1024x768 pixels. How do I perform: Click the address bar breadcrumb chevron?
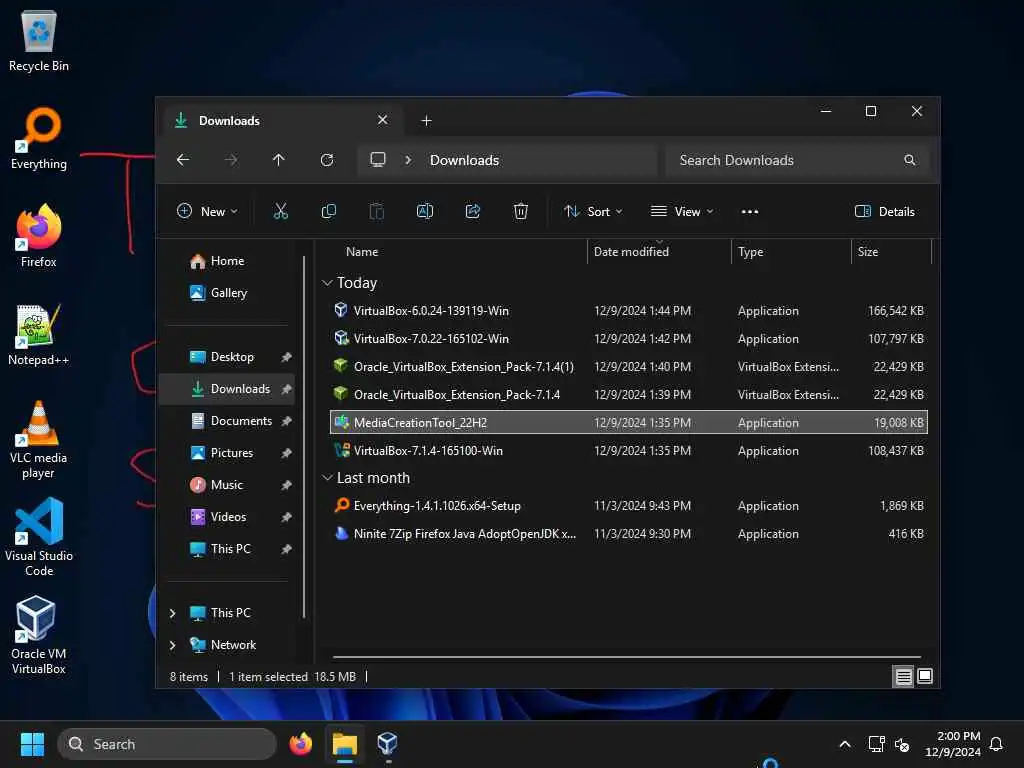pyautogui.click(x=408, y=160)
